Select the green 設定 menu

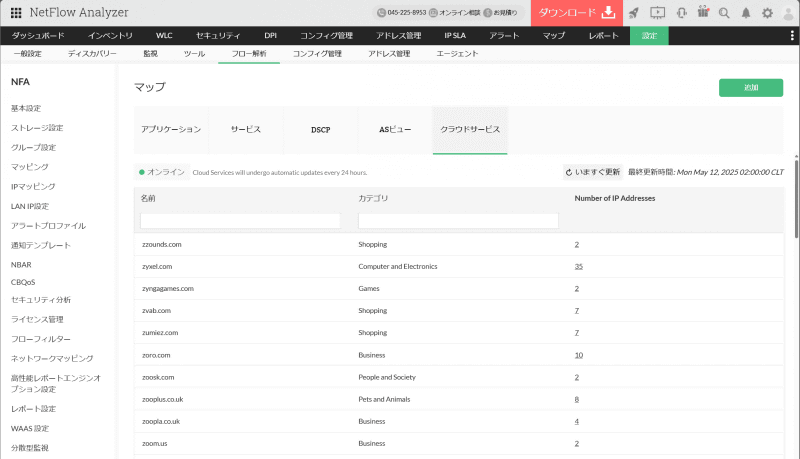click(649, 36)
